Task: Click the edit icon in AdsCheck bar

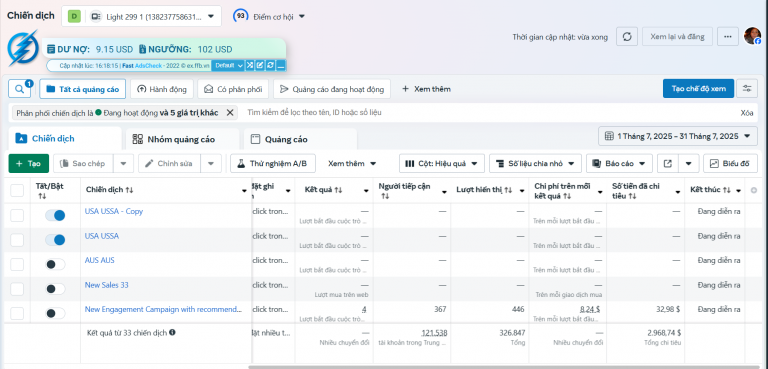Action: click(x=260, y=65)
